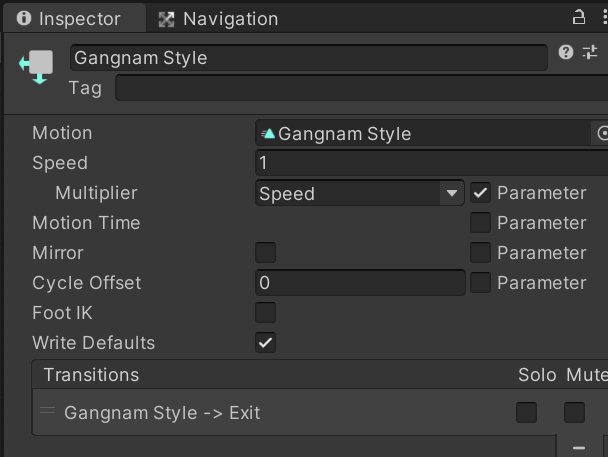Viewport: 608px width, 457px height.
Task: Click the Solo column header
Action: pos(537,375)
